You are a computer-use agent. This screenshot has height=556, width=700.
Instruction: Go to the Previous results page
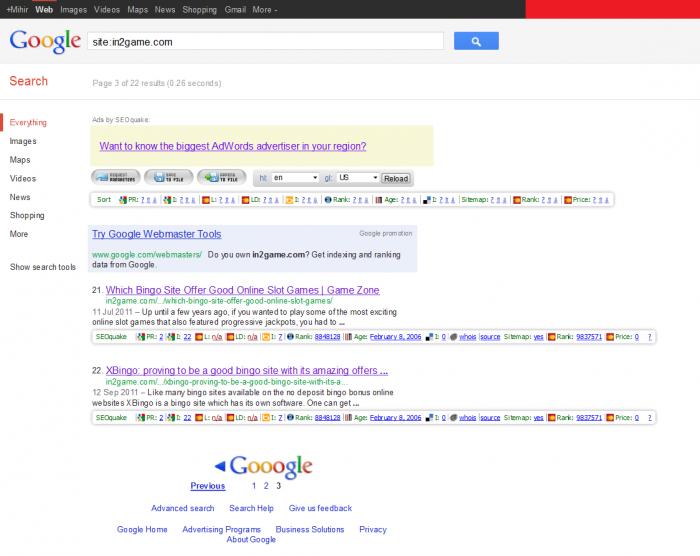point(208,486)
